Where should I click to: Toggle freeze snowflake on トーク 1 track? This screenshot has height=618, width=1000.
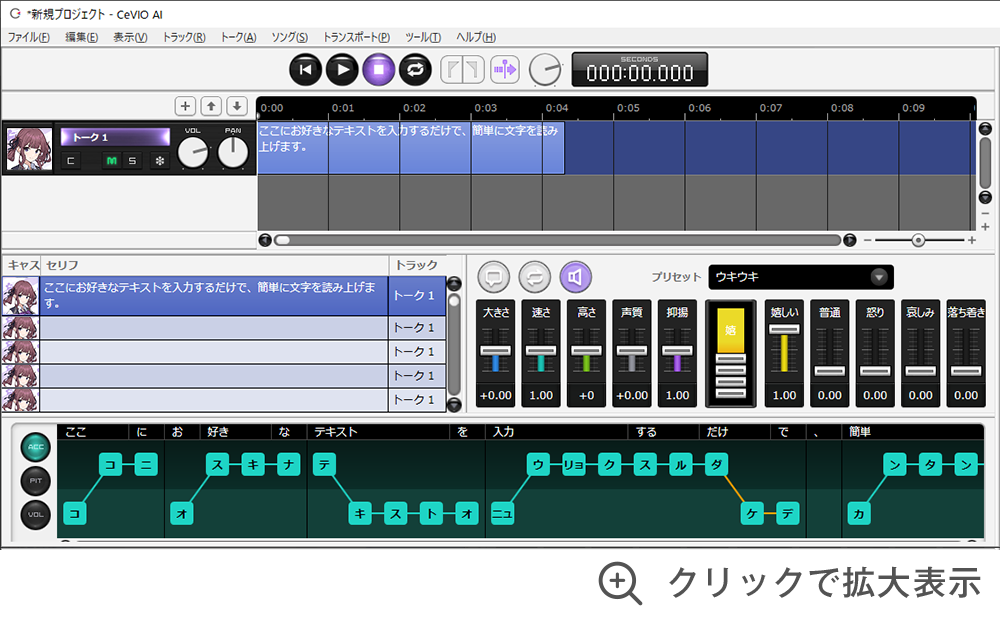tap(159, 161)
